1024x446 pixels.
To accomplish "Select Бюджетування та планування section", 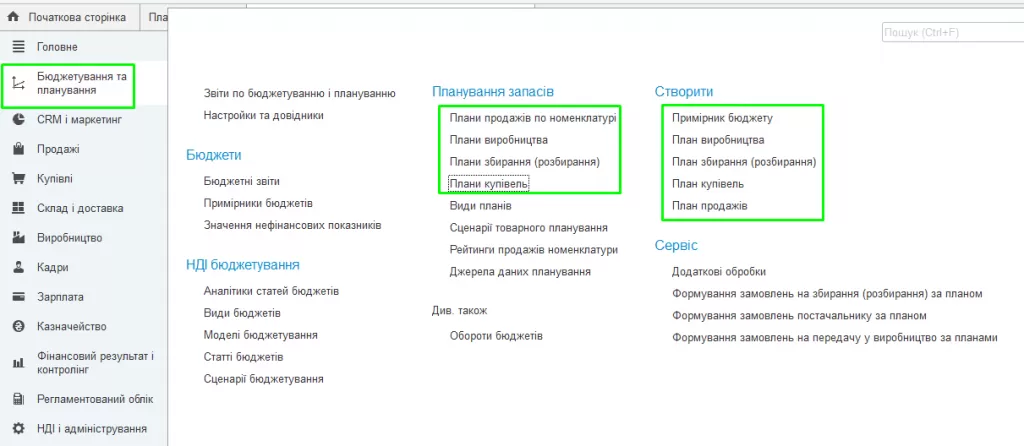I will [x=84, y=84].
